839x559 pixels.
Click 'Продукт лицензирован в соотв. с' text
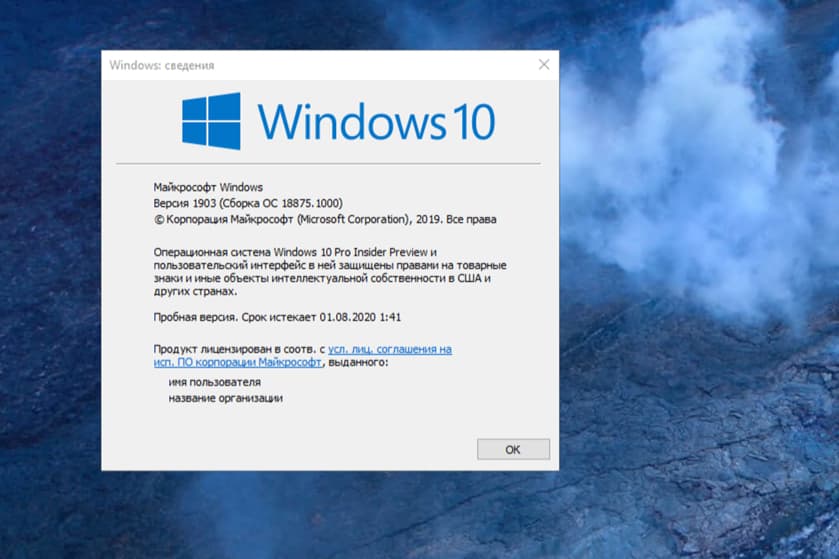click(239, 349)
